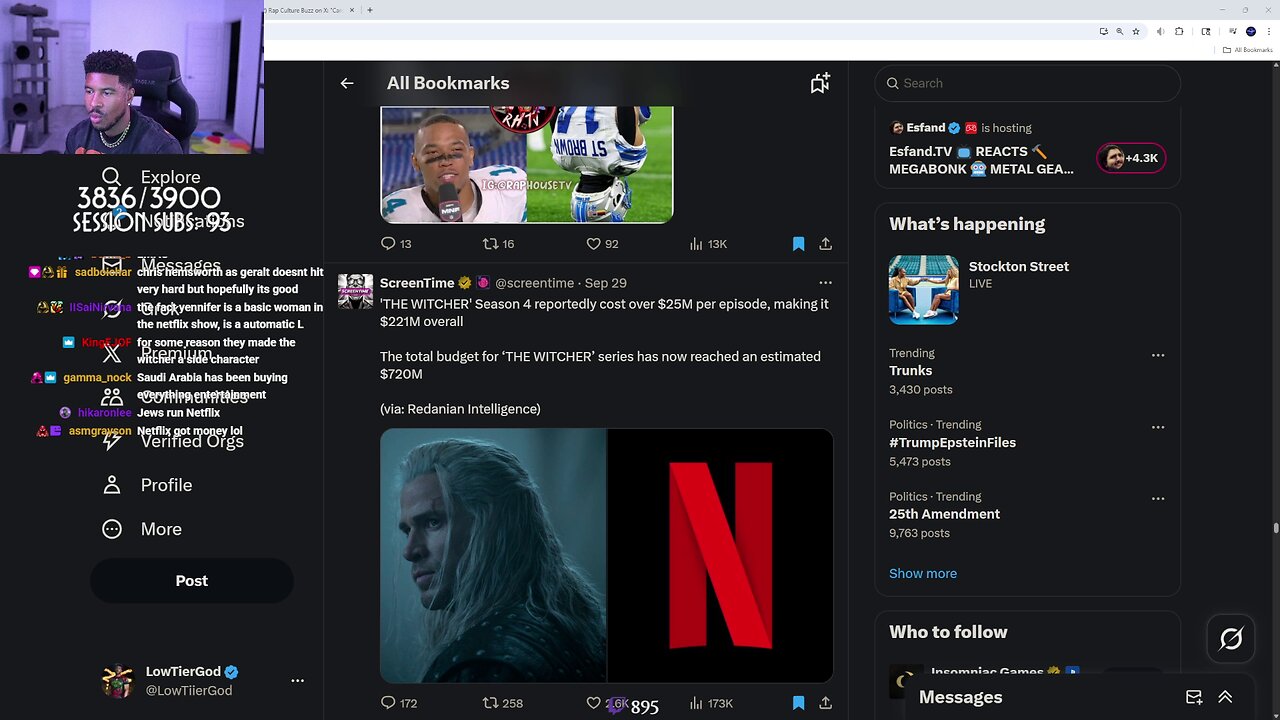Click Show more under trending
Screen dimensions: 1280x720
point(923,574)
